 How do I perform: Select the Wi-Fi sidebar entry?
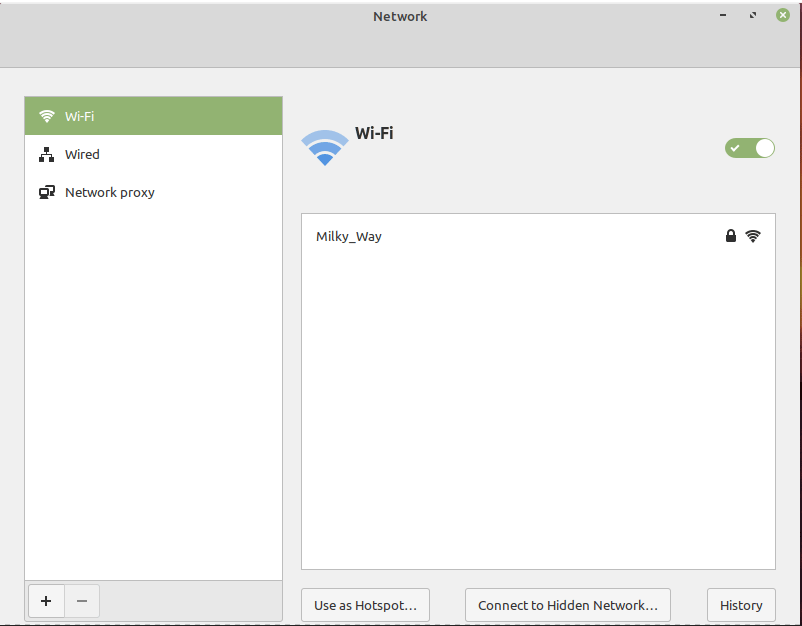click(153, 116)
